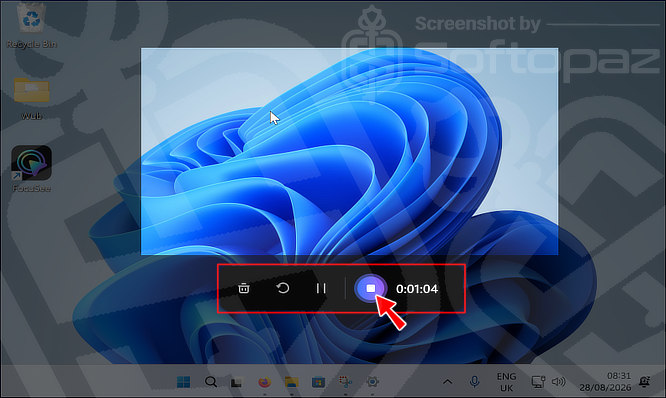
Task: Select the FocuSee desktop shortcut
Action: (31, 169)
